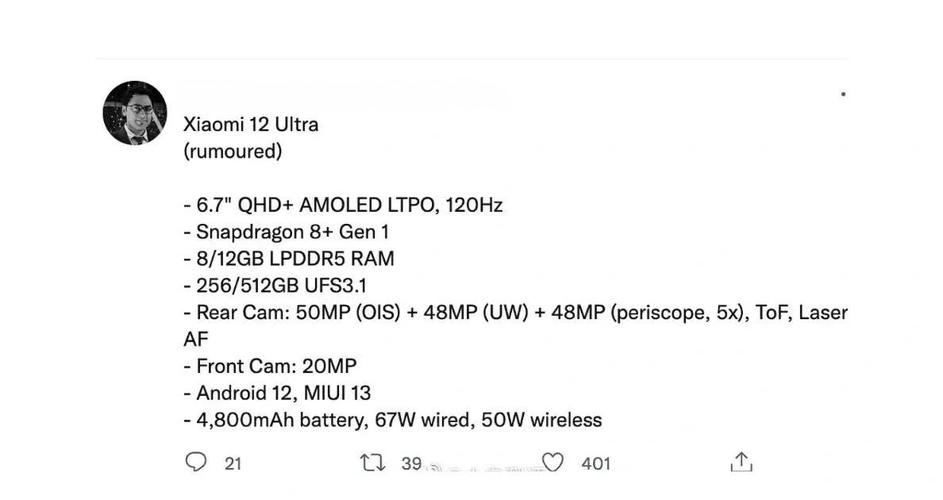Click the 8/12GB LPDDR5 RAM line
The image size is (943, 500).
pos(289,259)
